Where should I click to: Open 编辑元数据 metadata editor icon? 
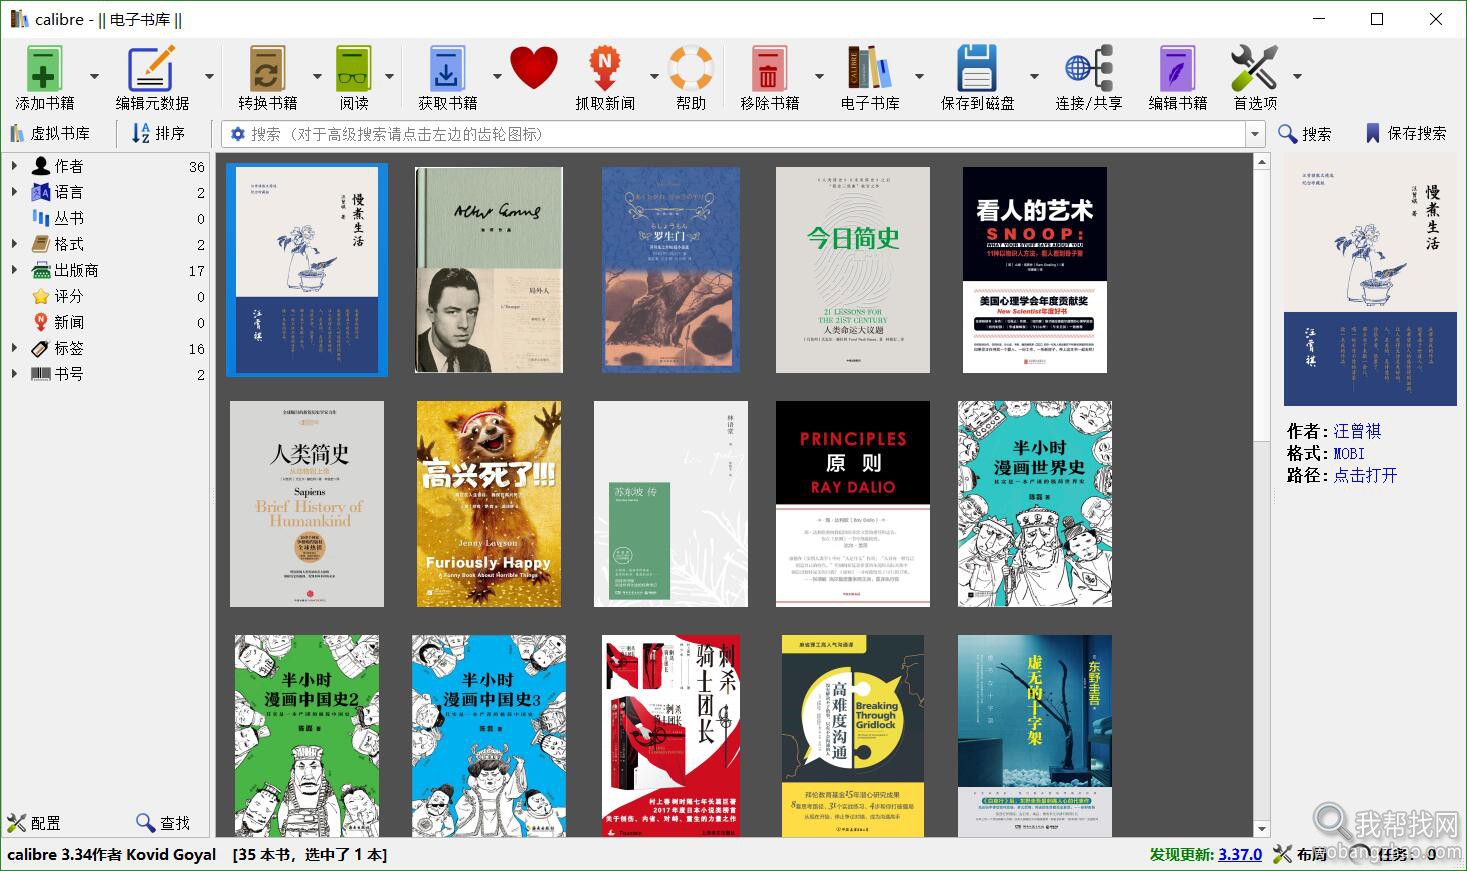[x=151, y=69]
